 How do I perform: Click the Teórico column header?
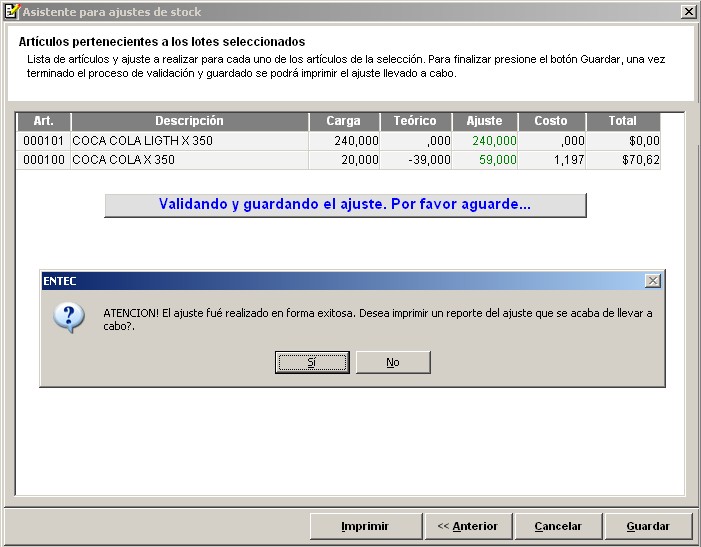[x=415, y=121]
